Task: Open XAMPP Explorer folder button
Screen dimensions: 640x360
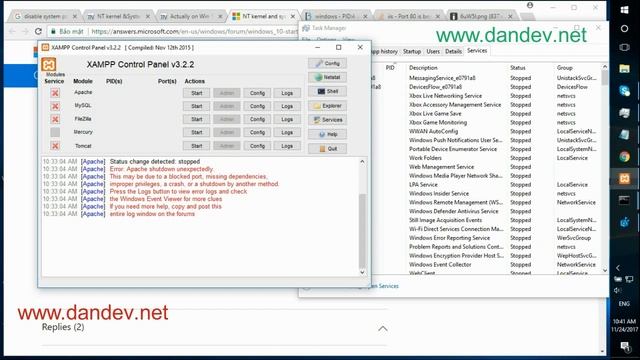Action: click(x=327, y=106)
